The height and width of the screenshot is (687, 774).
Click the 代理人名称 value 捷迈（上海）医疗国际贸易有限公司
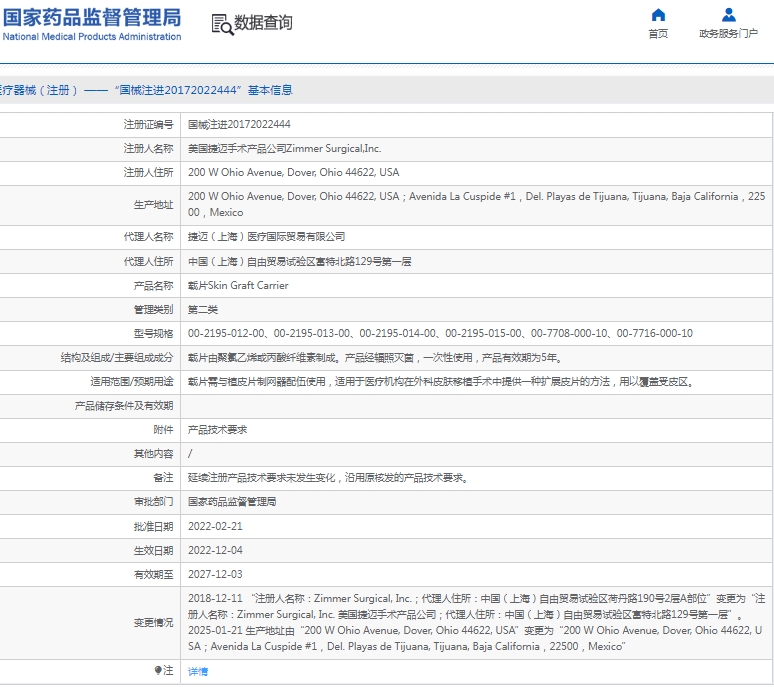tap(266, 237)
